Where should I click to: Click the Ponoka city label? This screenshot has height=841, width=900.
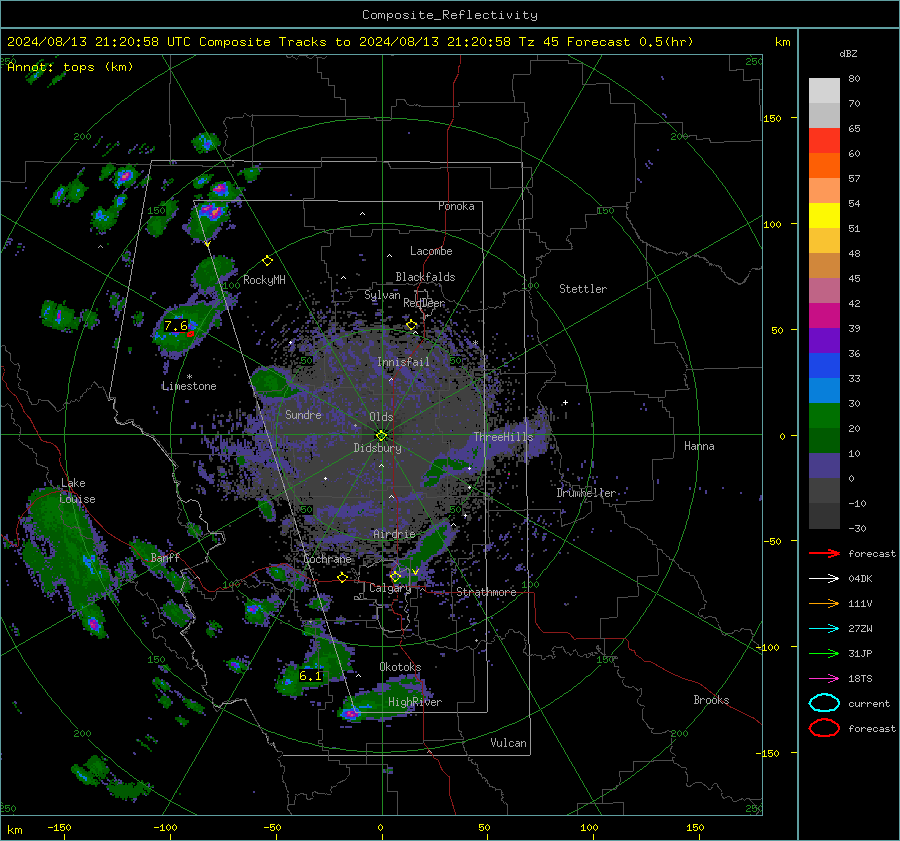coord(456,206)
